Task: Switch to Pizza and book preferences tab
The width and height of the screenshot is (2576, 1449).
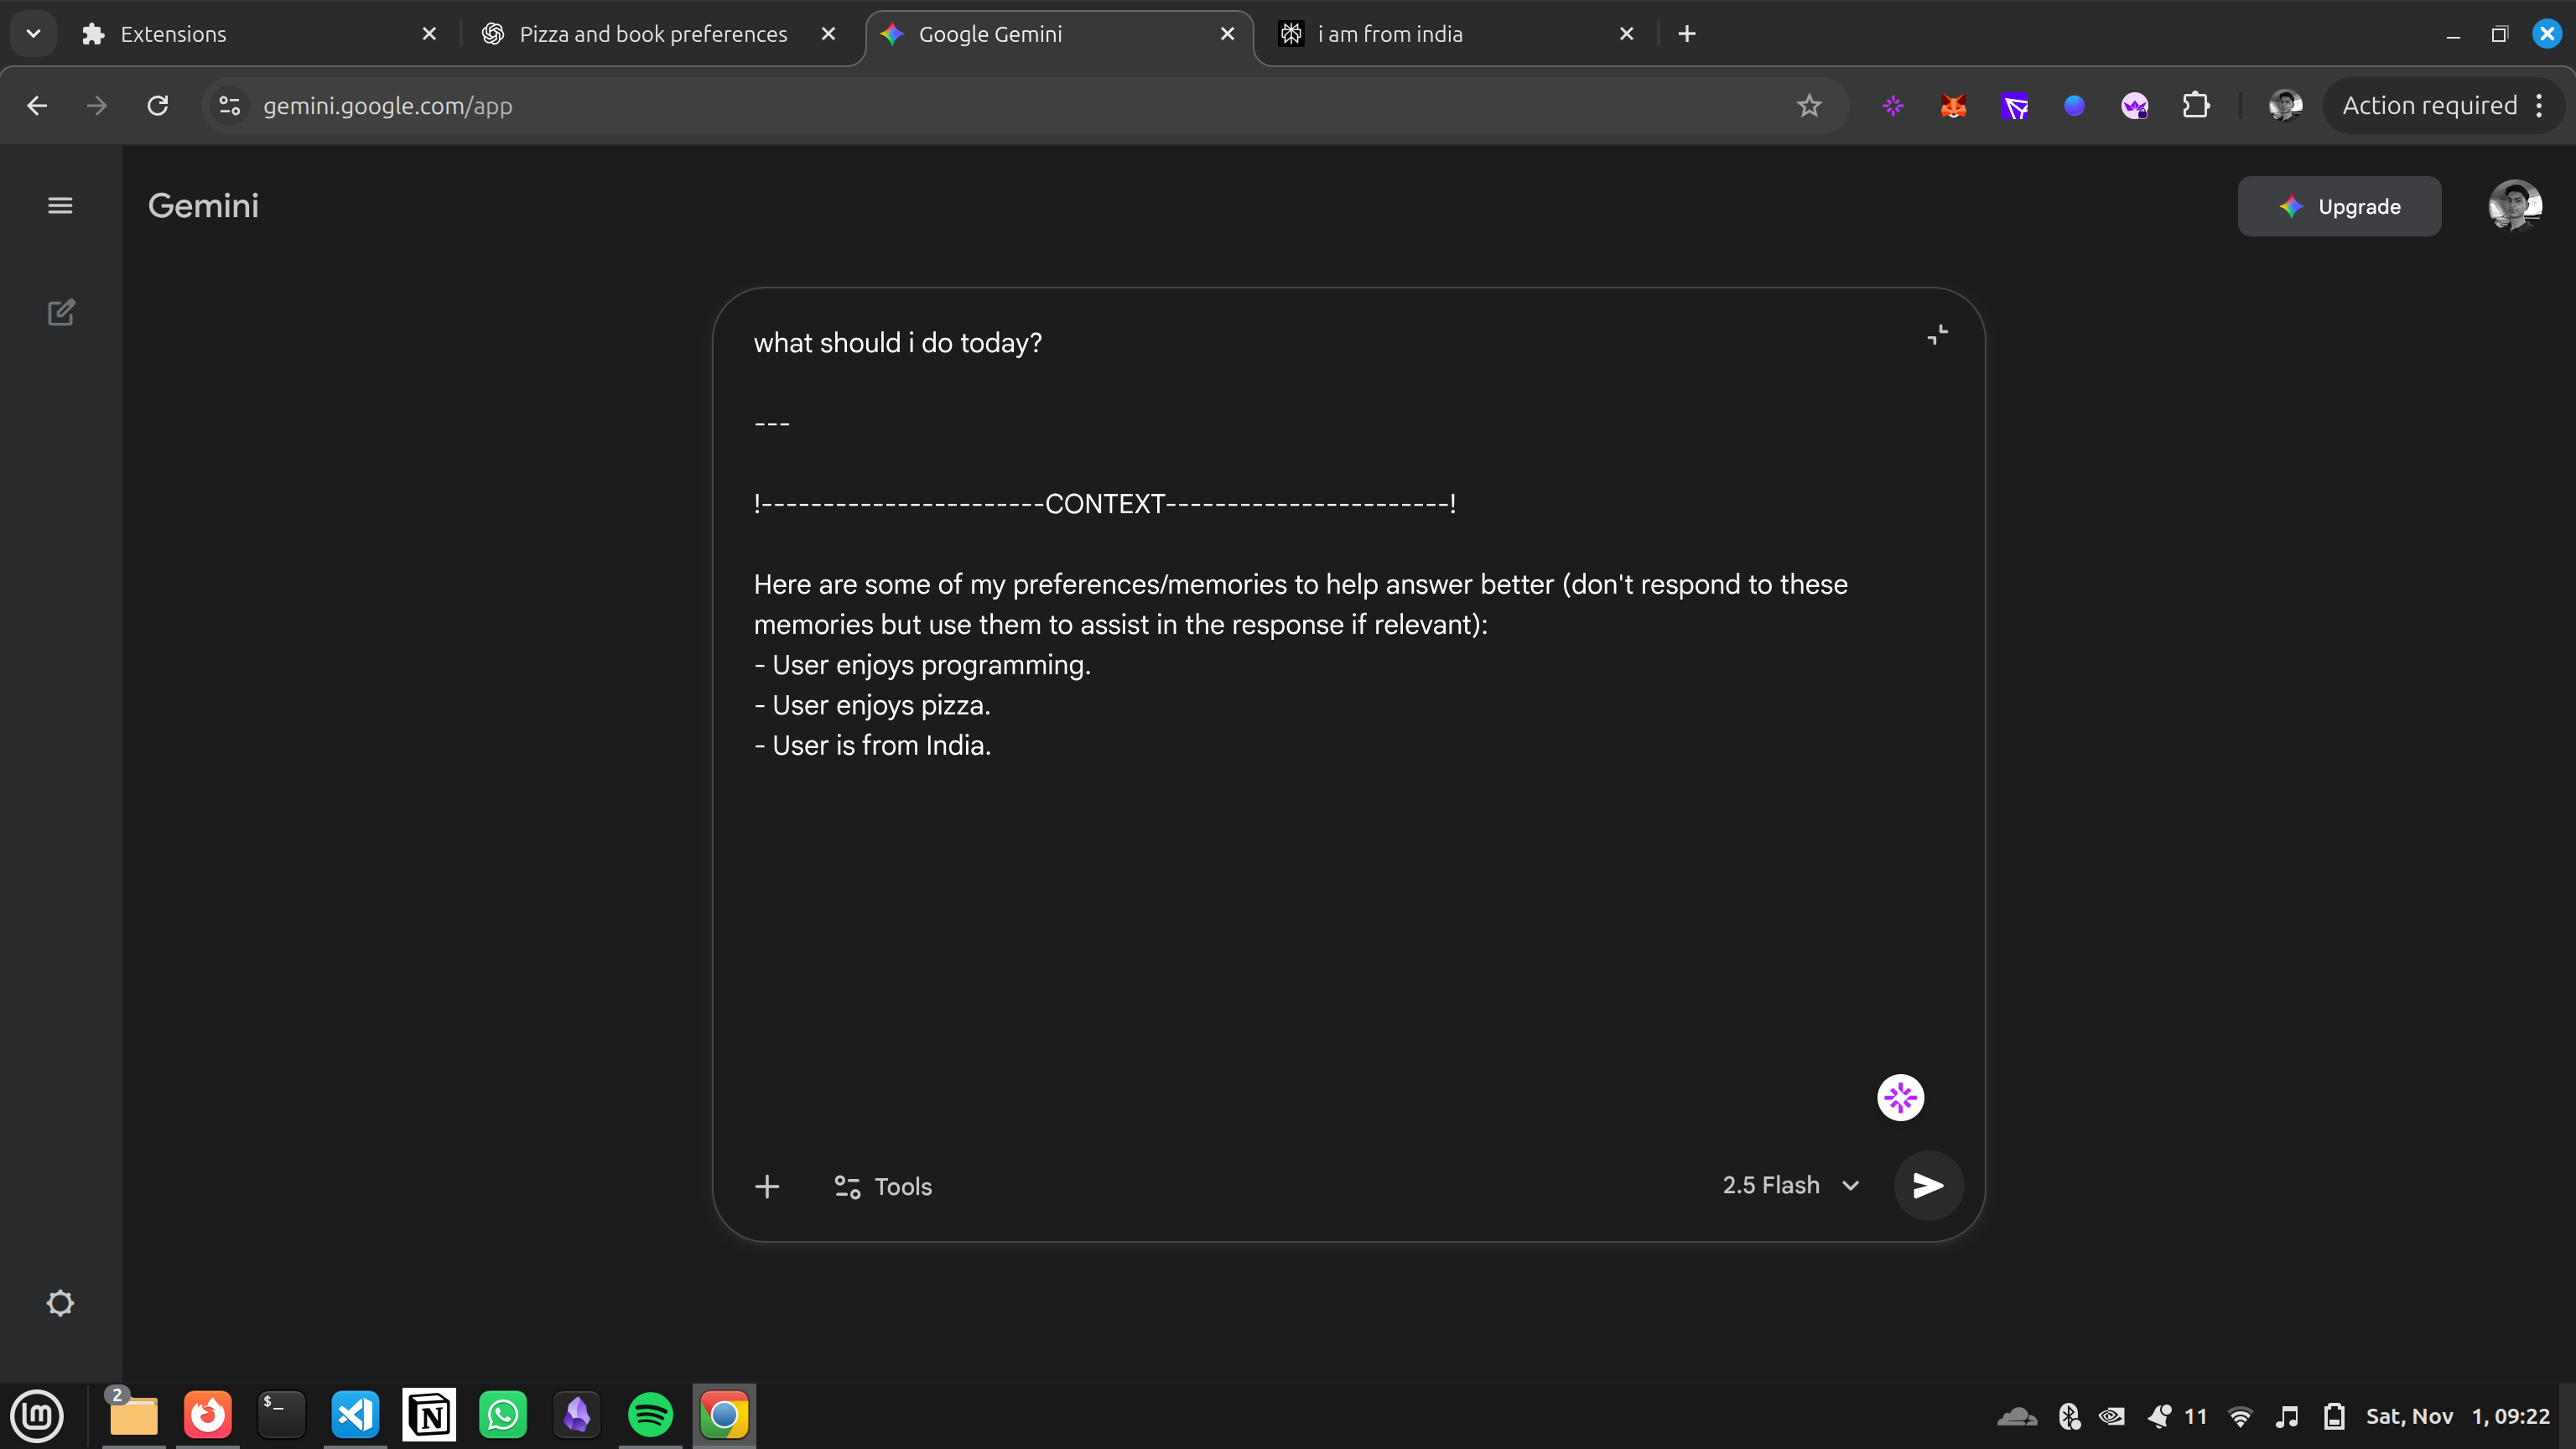Action: [652, 34]
